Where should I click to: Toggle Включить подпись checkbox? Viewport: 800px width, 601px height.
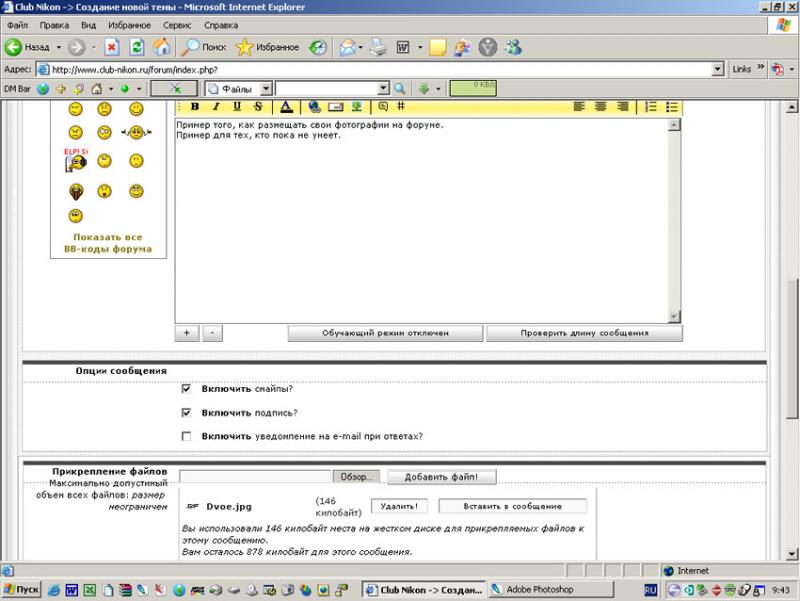tap(186, 412)
